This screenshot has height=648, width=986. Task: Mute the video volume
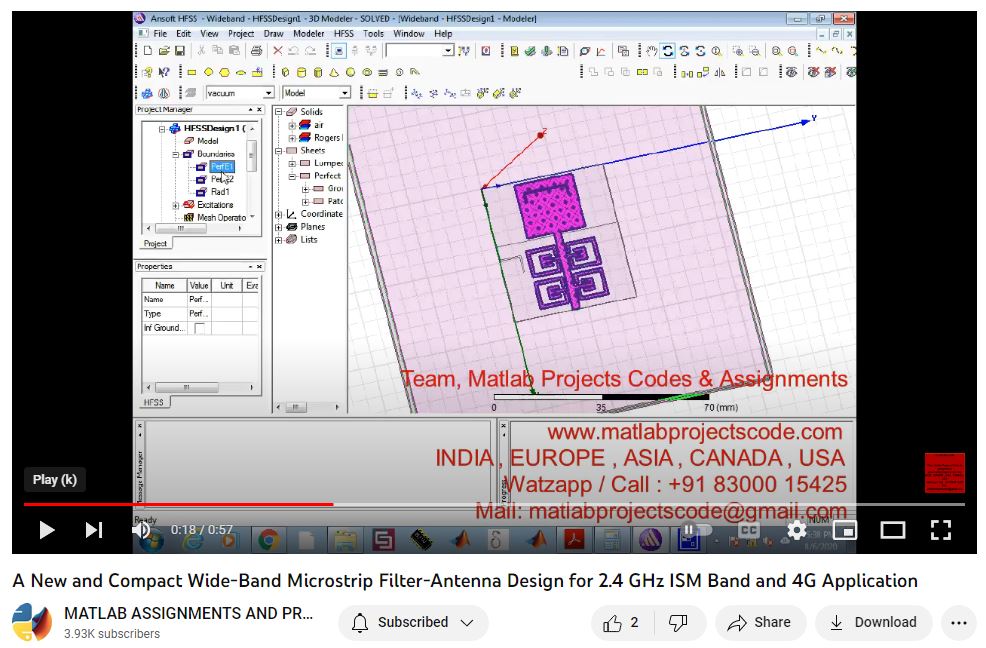click(141, 530)
